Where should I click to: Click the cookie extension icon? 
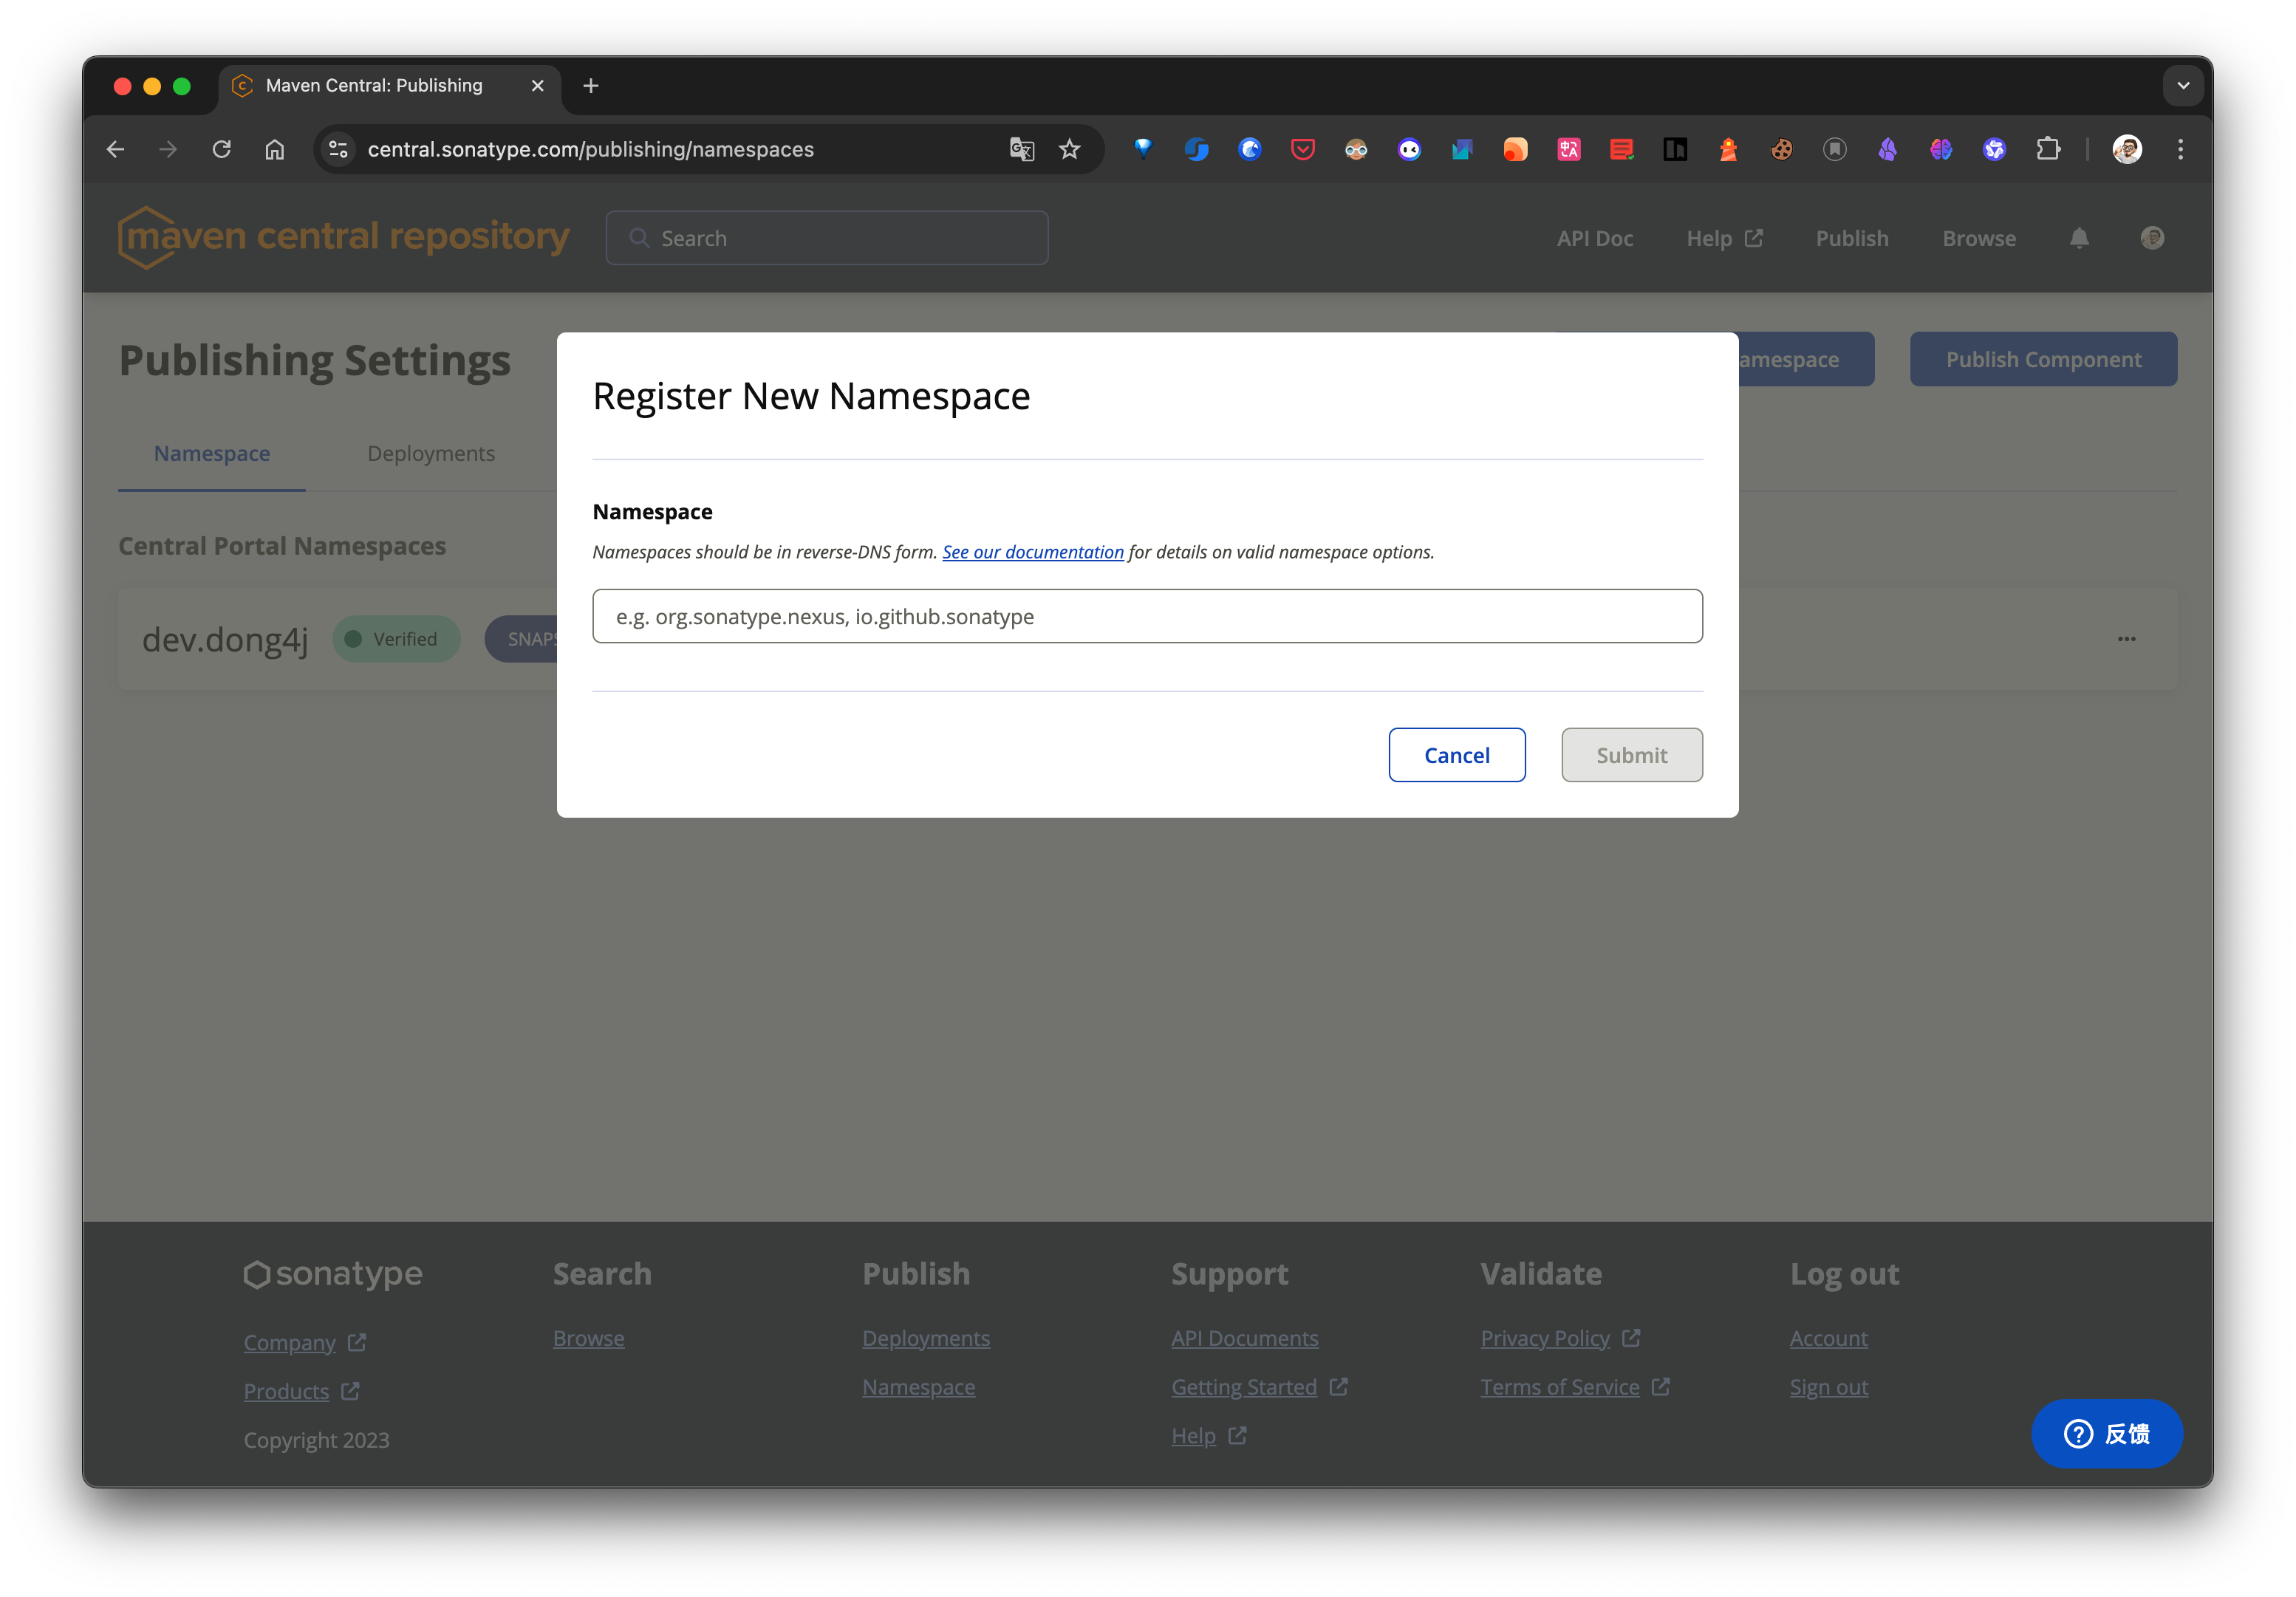pos(1781,149)
